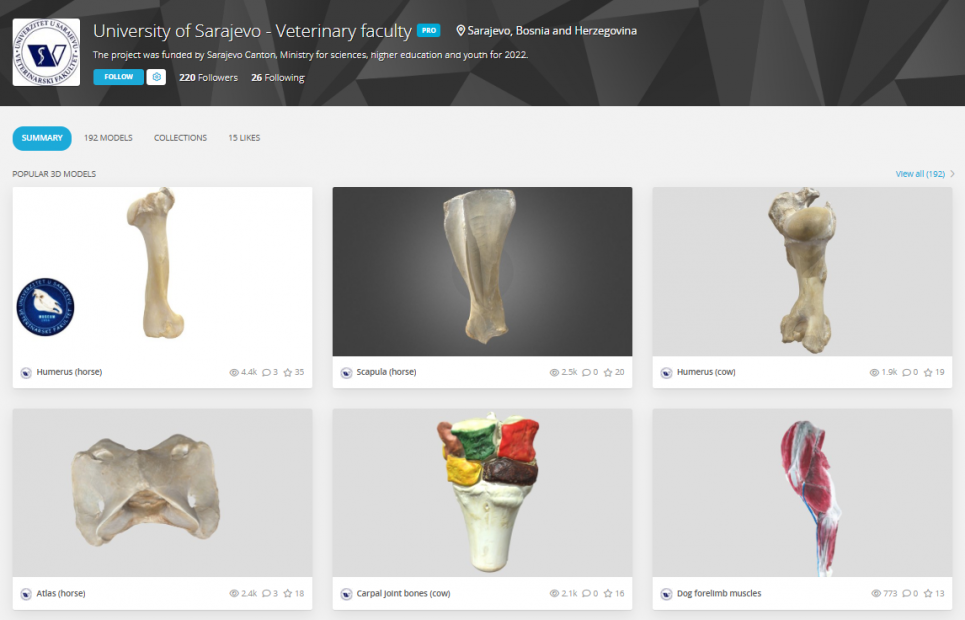The height and width of the screenshot is (620, 965).
Task: Click the blue Follow button
Action: (118, 77)
